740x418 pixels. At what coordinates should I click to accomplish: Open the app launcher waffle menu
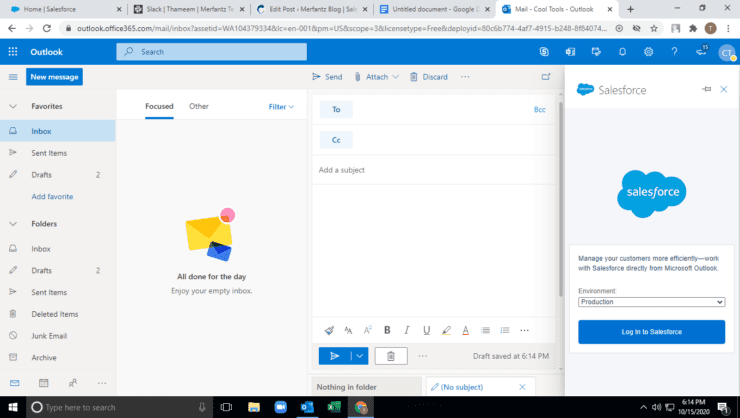click(13, 51)
